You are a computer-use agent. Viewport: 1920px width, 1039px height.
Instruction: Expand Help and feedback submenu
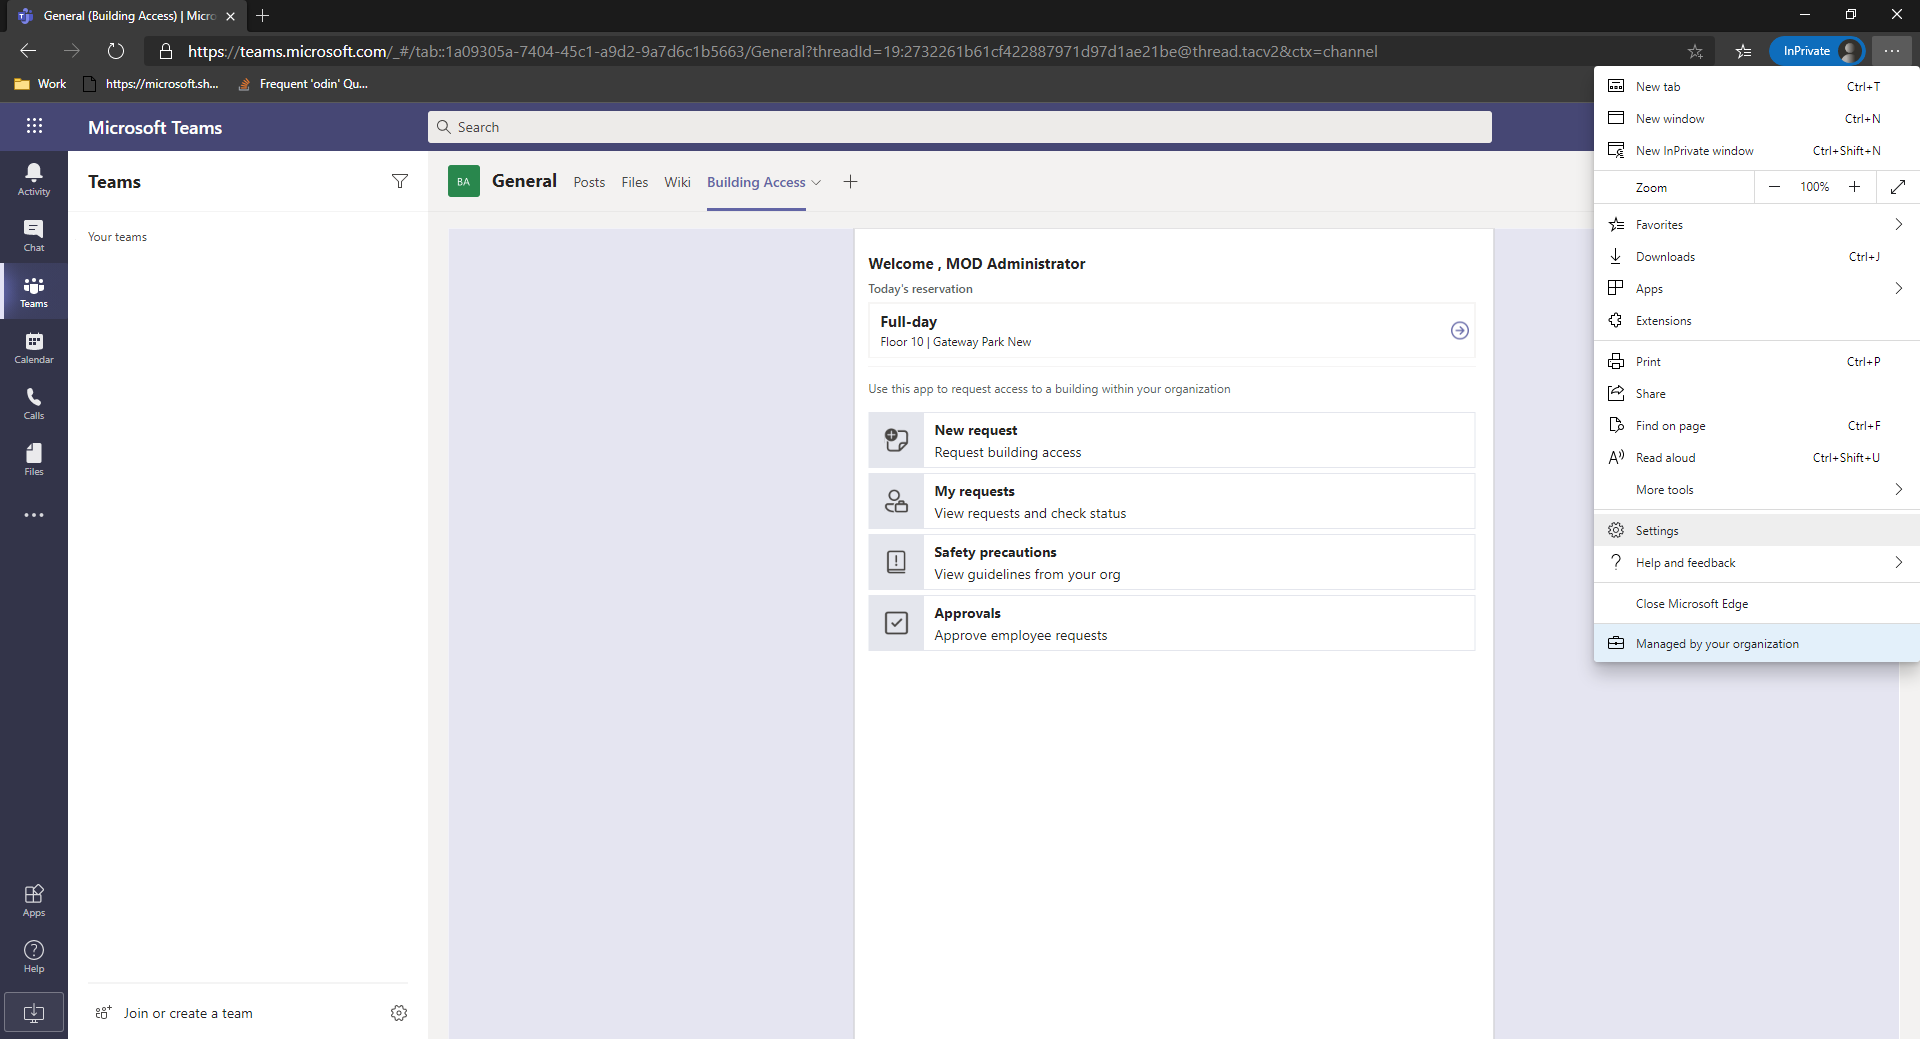coord(1898,563)
